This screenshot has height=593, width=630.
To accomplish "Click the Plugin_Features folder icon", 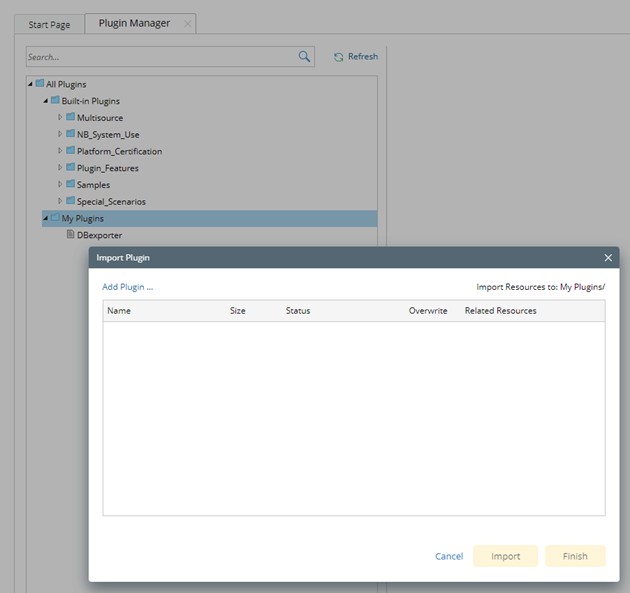I will [70, 168].
